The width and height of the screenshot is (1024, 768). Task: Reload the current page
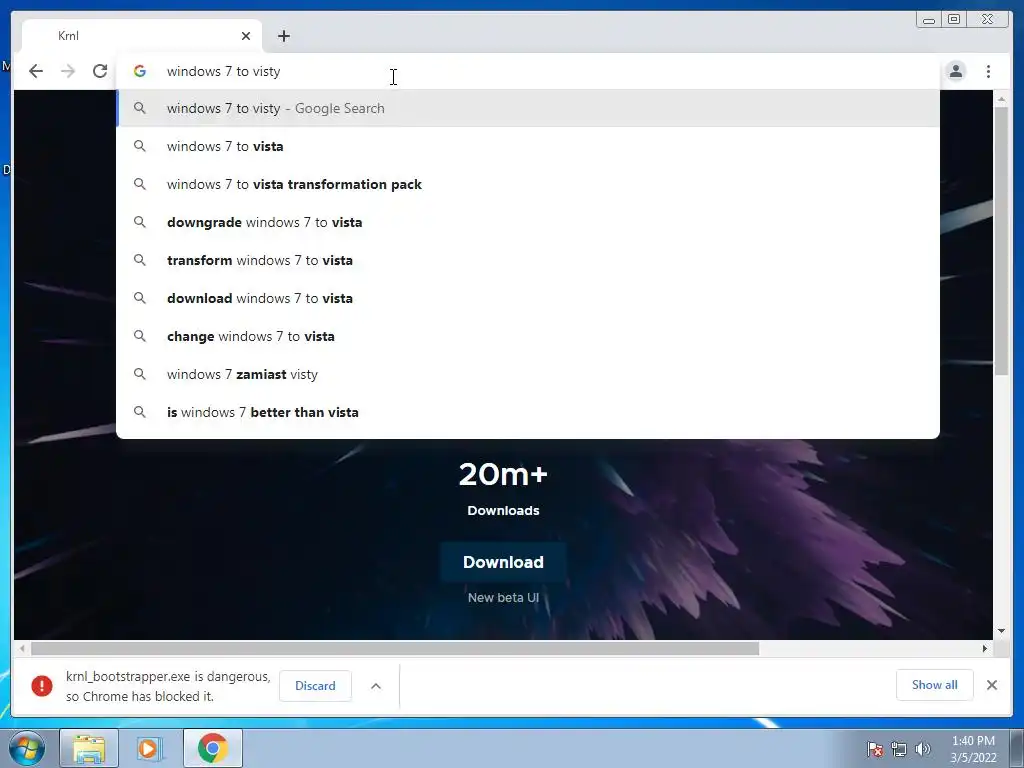(x=100, y=71)
